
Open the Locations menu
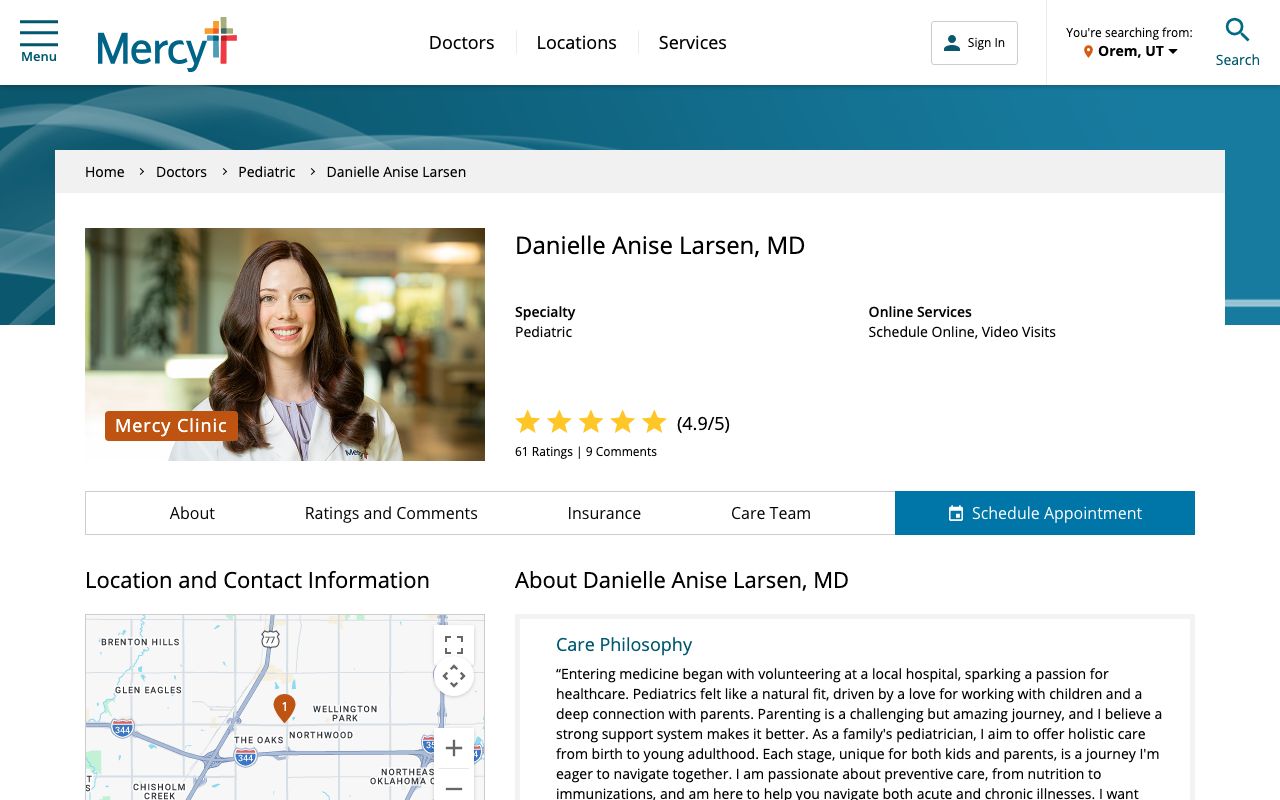pos(576,42)
